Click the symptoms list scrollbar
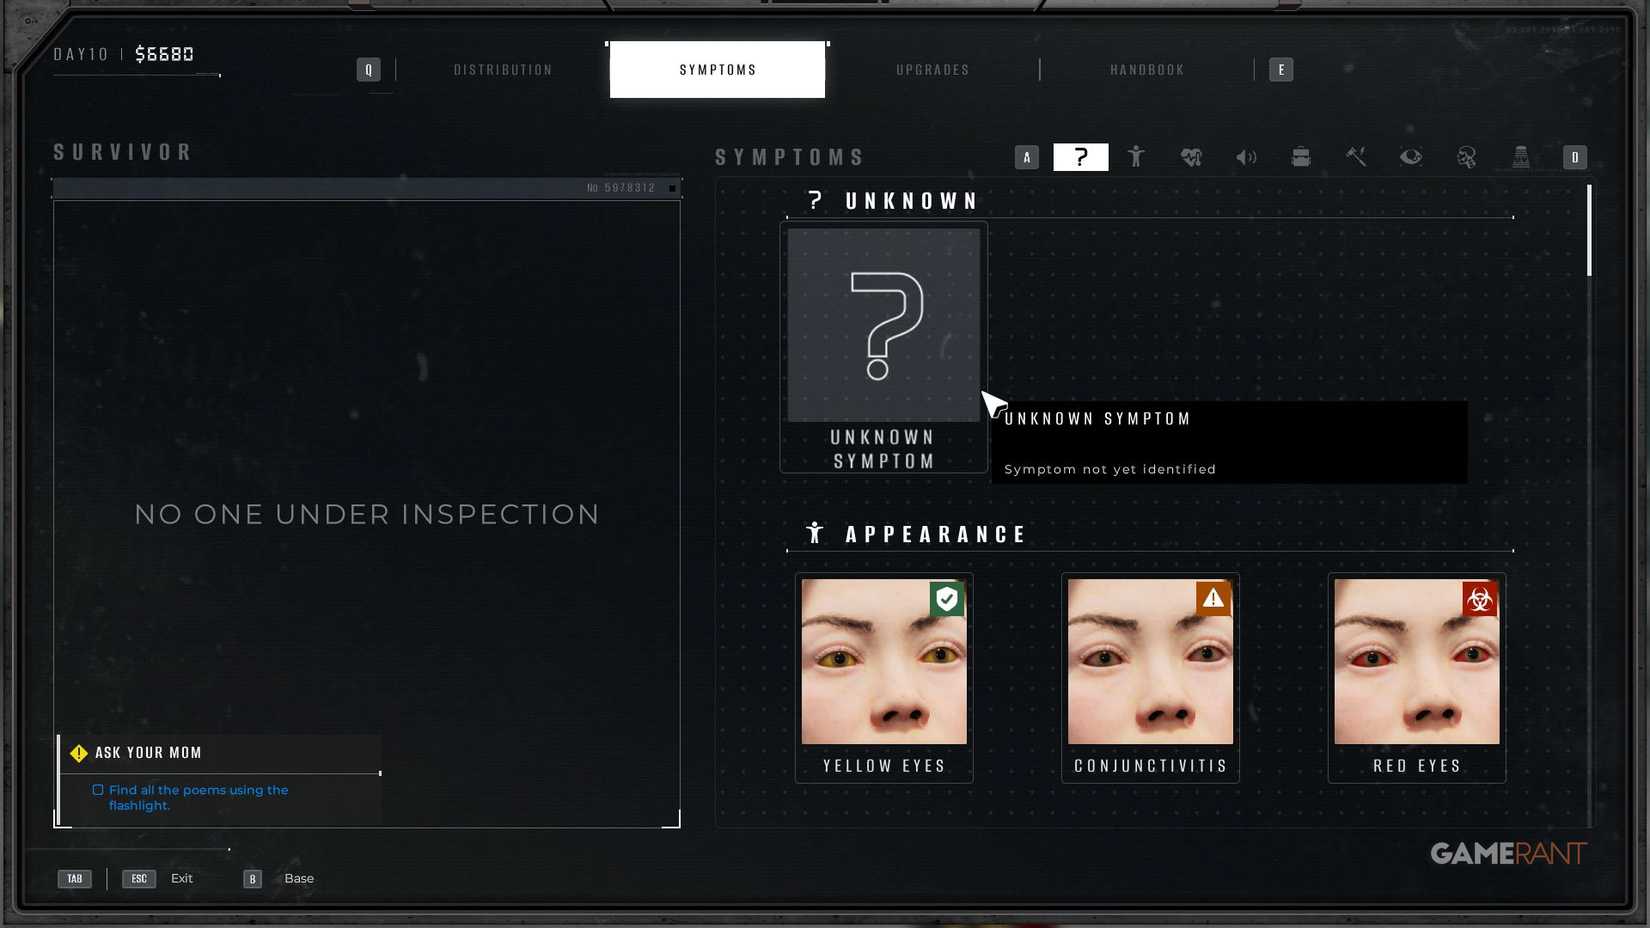This screenshot has width=1650, height=928. point(1588,231)
